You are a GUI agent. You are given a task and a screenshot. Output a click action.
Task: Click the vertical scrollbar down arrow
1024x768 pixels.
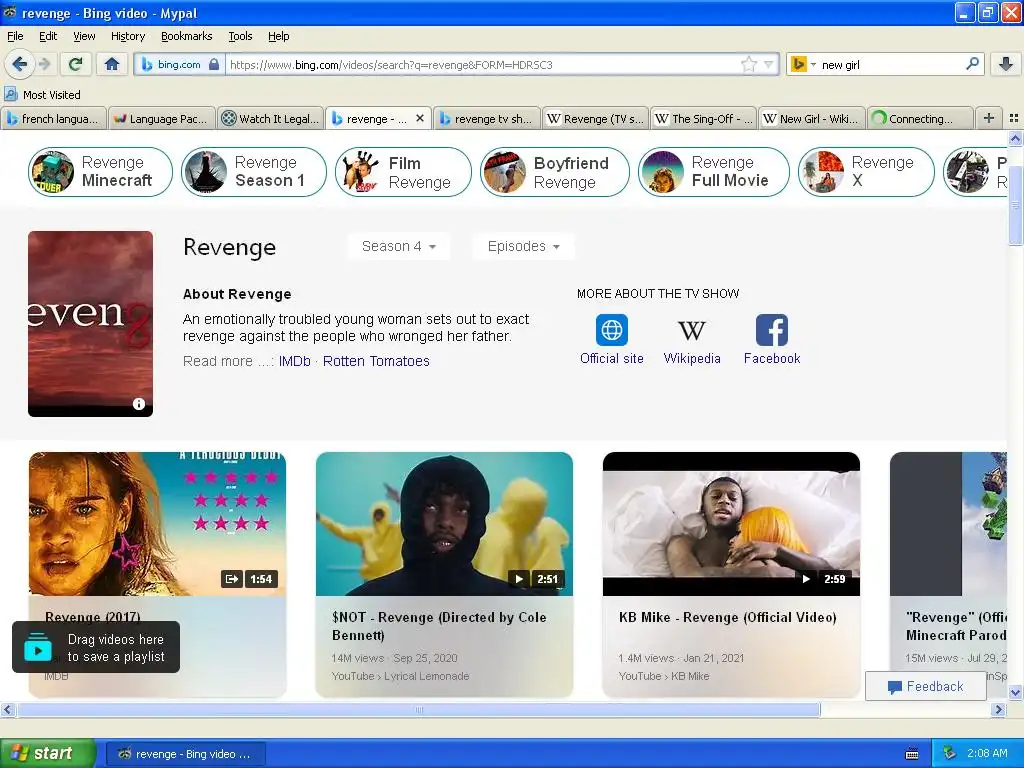[x=1015, y=692]
